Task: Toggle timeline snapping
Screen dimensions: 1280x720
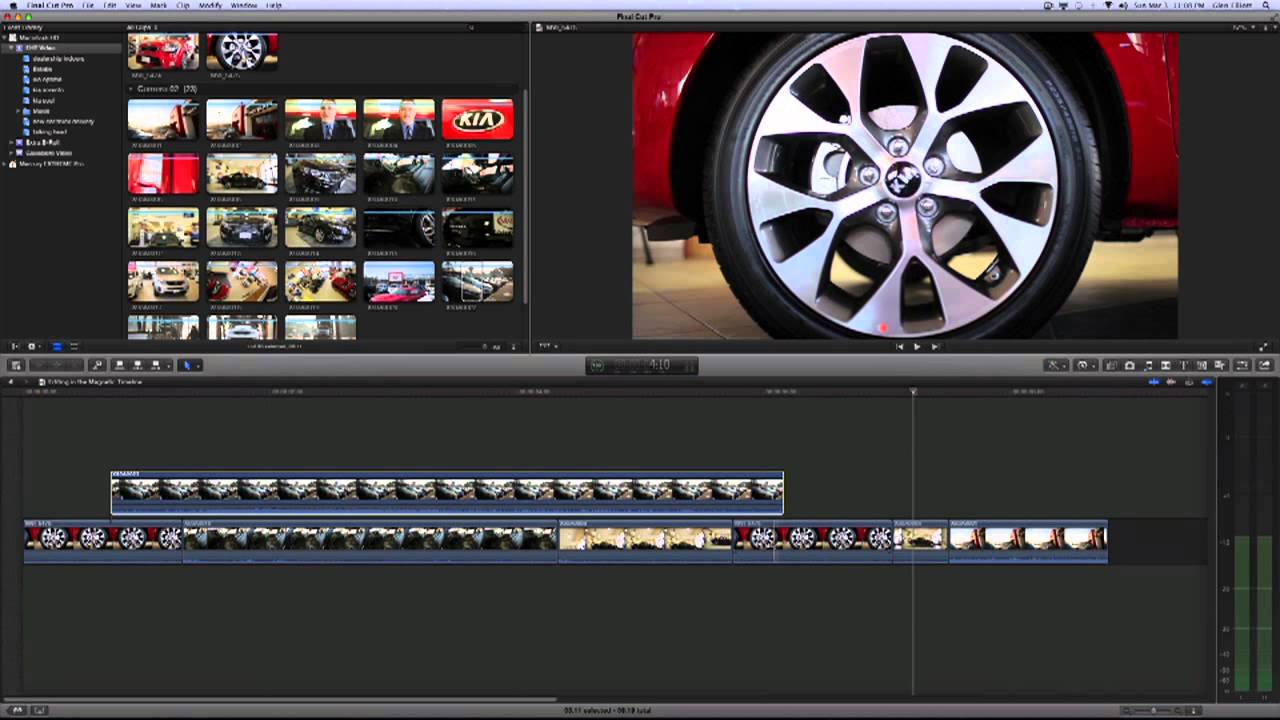Action: (x=1207, y=381)
